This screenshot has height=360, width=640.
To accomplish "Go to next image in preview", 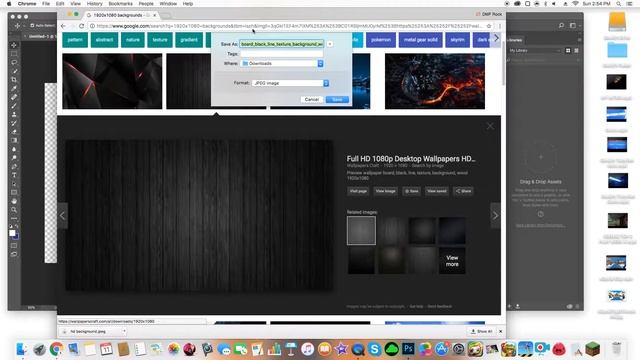I will pyautogui.click(x=495, y=215).
